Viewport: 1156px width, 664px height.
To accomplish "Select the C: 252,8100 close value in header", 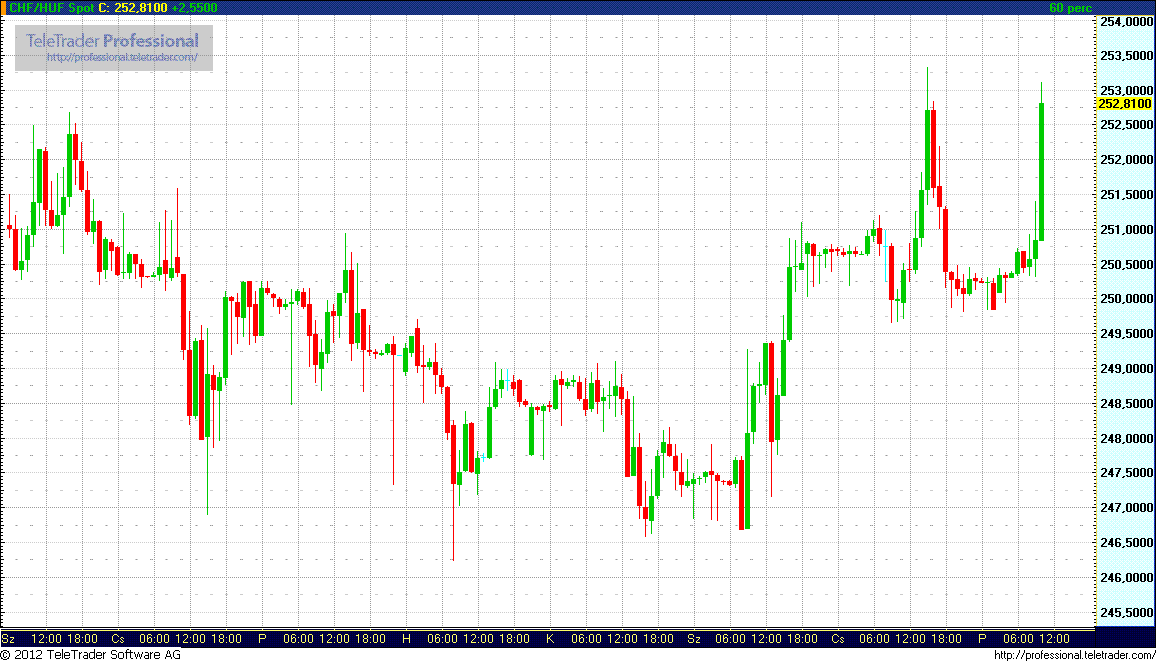I will 133,7.
